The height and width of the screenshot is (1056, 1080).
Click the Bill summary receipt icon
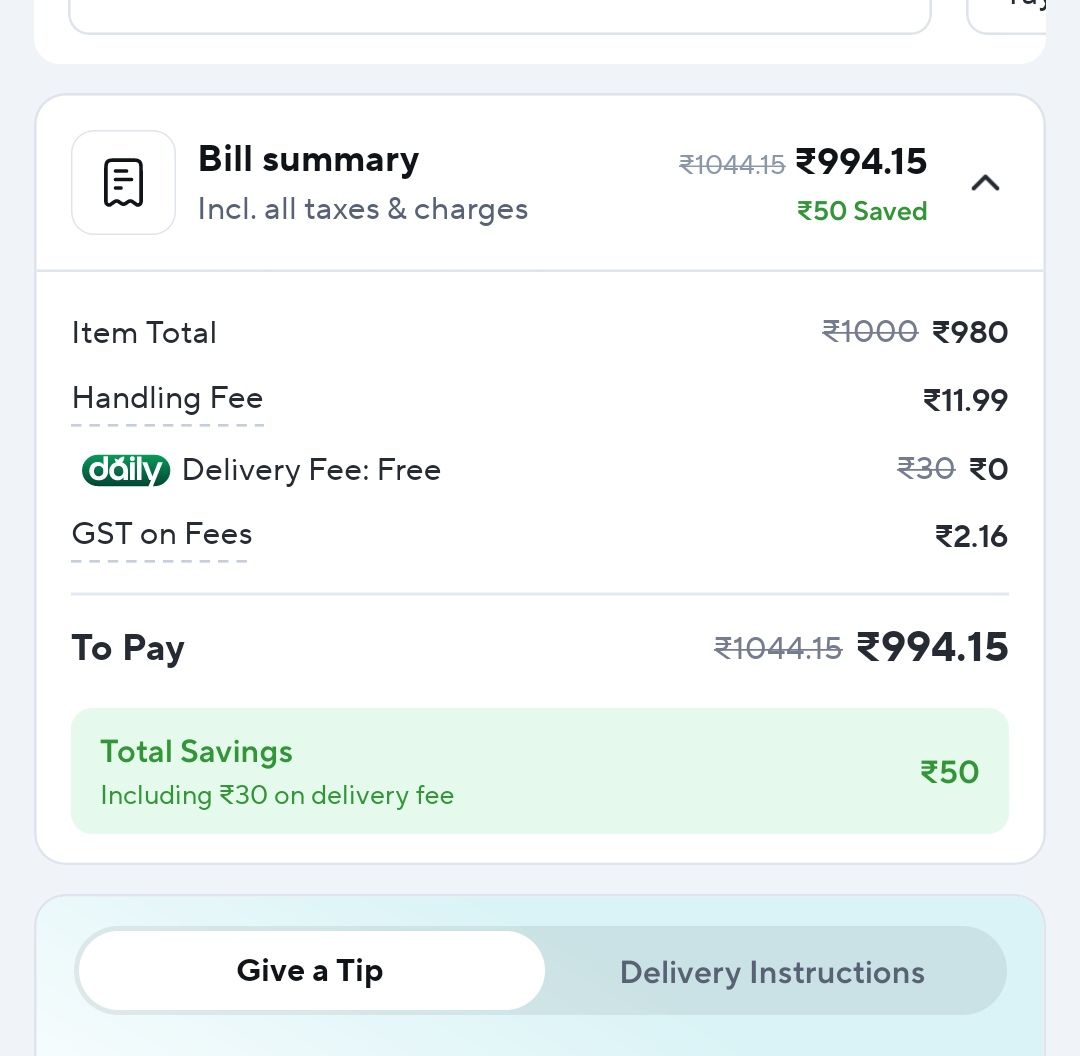[123, 183]
